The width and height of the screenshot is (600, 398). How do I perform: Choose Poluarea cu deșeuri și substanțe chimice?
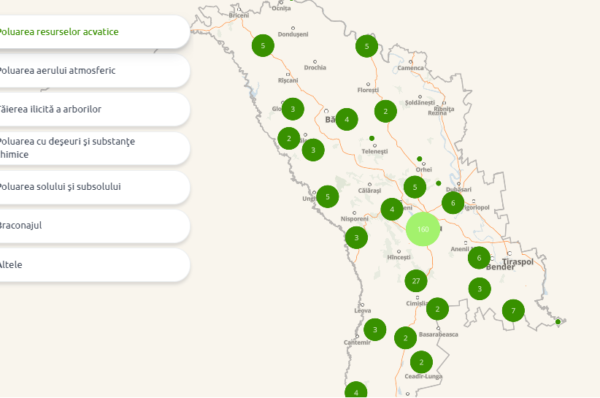tap(94, 148)
